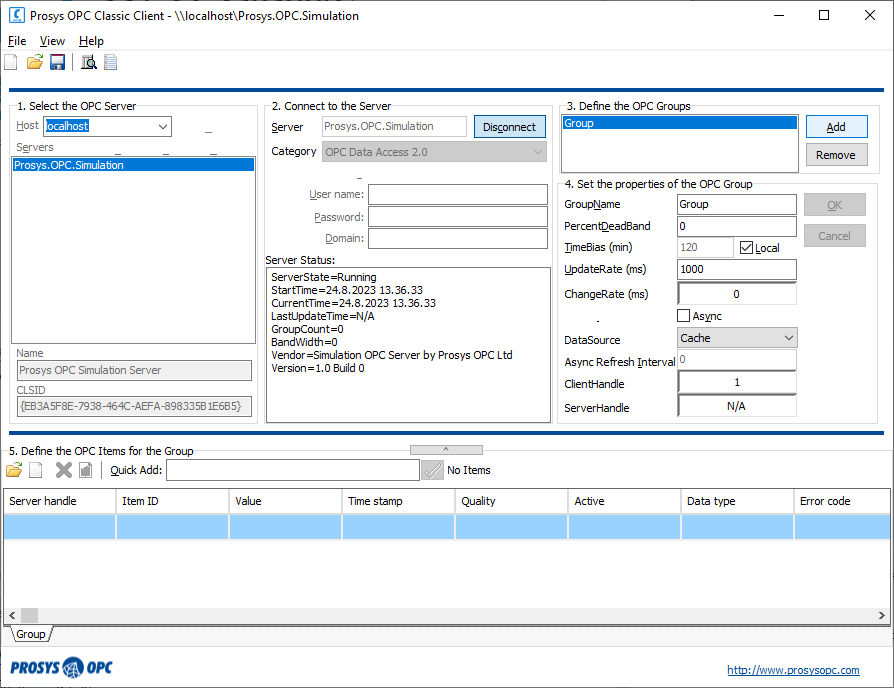Screen dimensions: 894x688
Task: Click the Quick Add checkmark confirm icon
Action: [433, 470]
